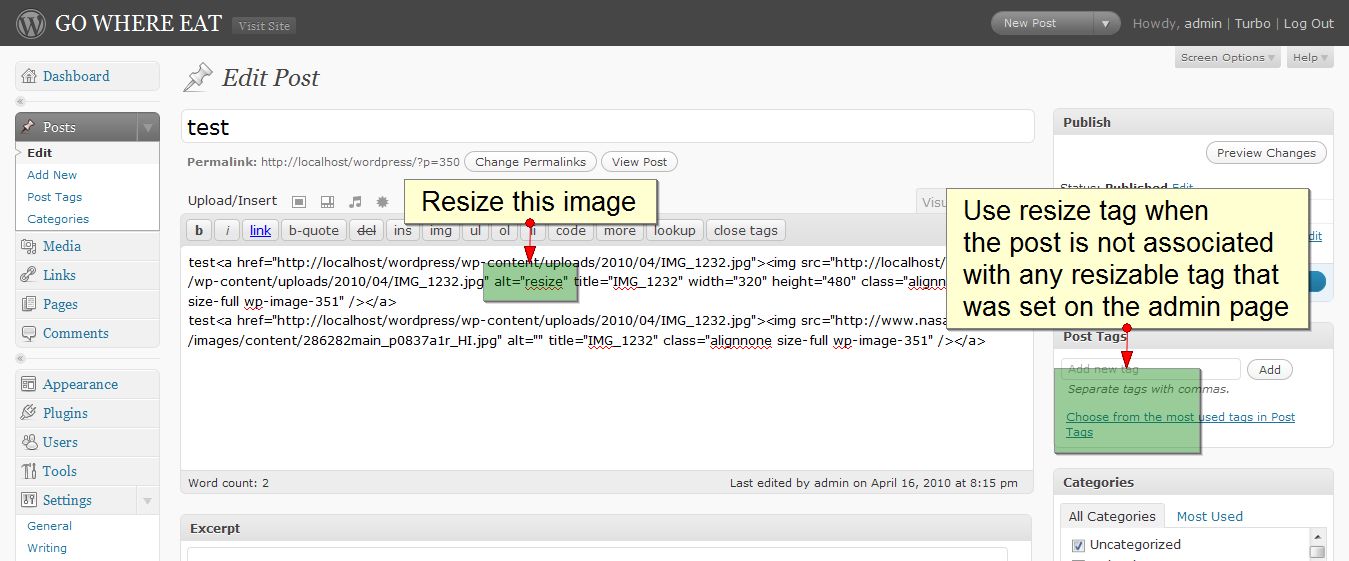Click the Log Out link
Viewport: 1349px width, 561px height.
(1309, 23)
